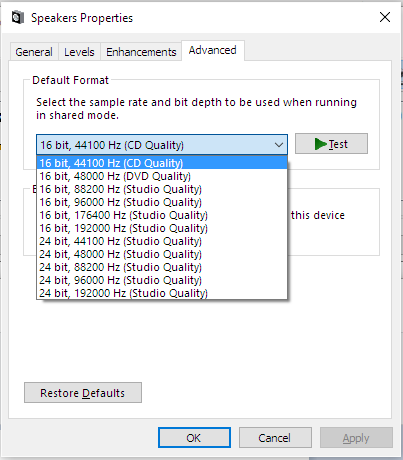This screenshot has width=403, height=460.
Task: Click the speaker icon in title bar
Action: tap(18, 17)
